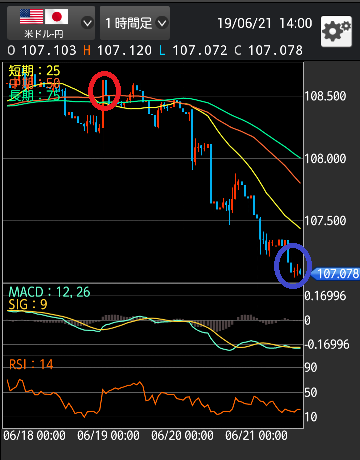This screenshot has width=360, height=460.
Task: Click the MACD zero axis label
Action: 308,320
